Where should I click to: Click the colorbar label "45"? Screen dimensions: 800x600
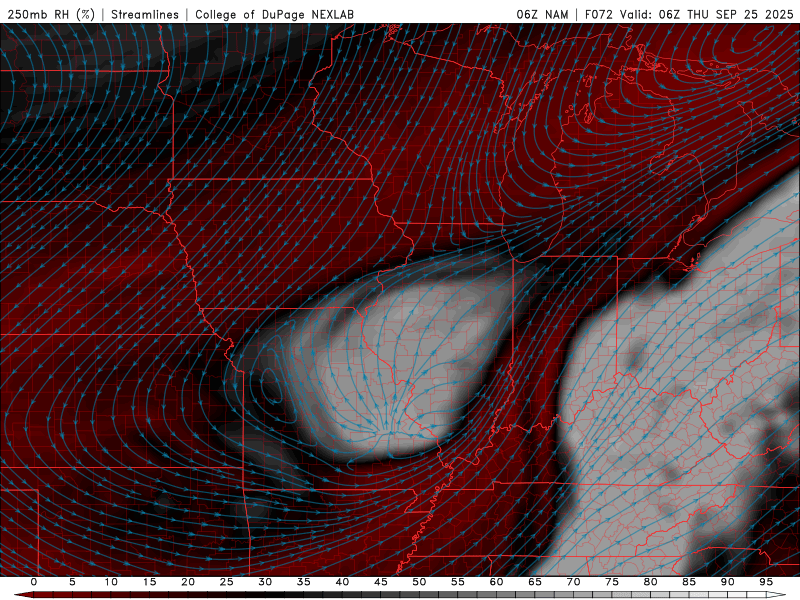(x=381, y=582)
